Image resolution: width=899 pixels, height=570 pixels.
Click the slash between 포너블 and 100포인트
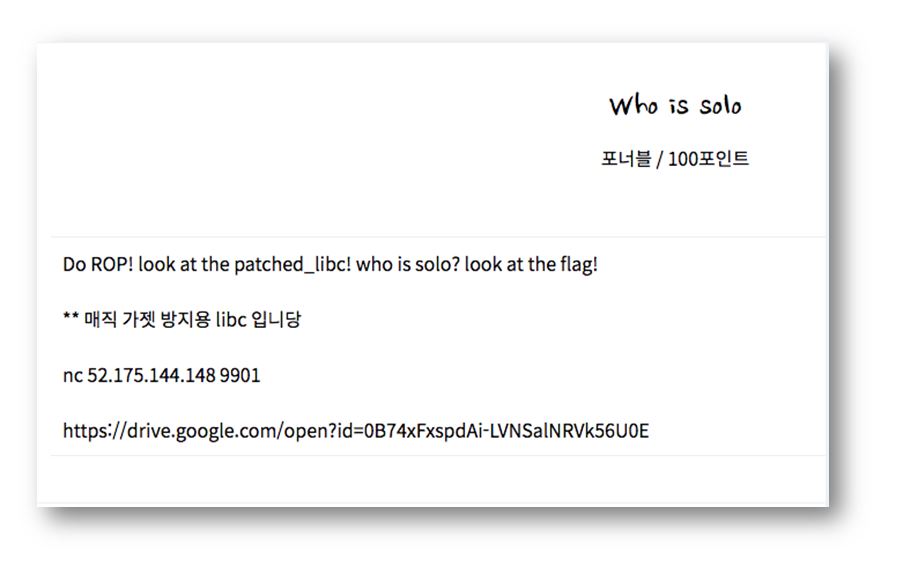click(x=659, y=159)
